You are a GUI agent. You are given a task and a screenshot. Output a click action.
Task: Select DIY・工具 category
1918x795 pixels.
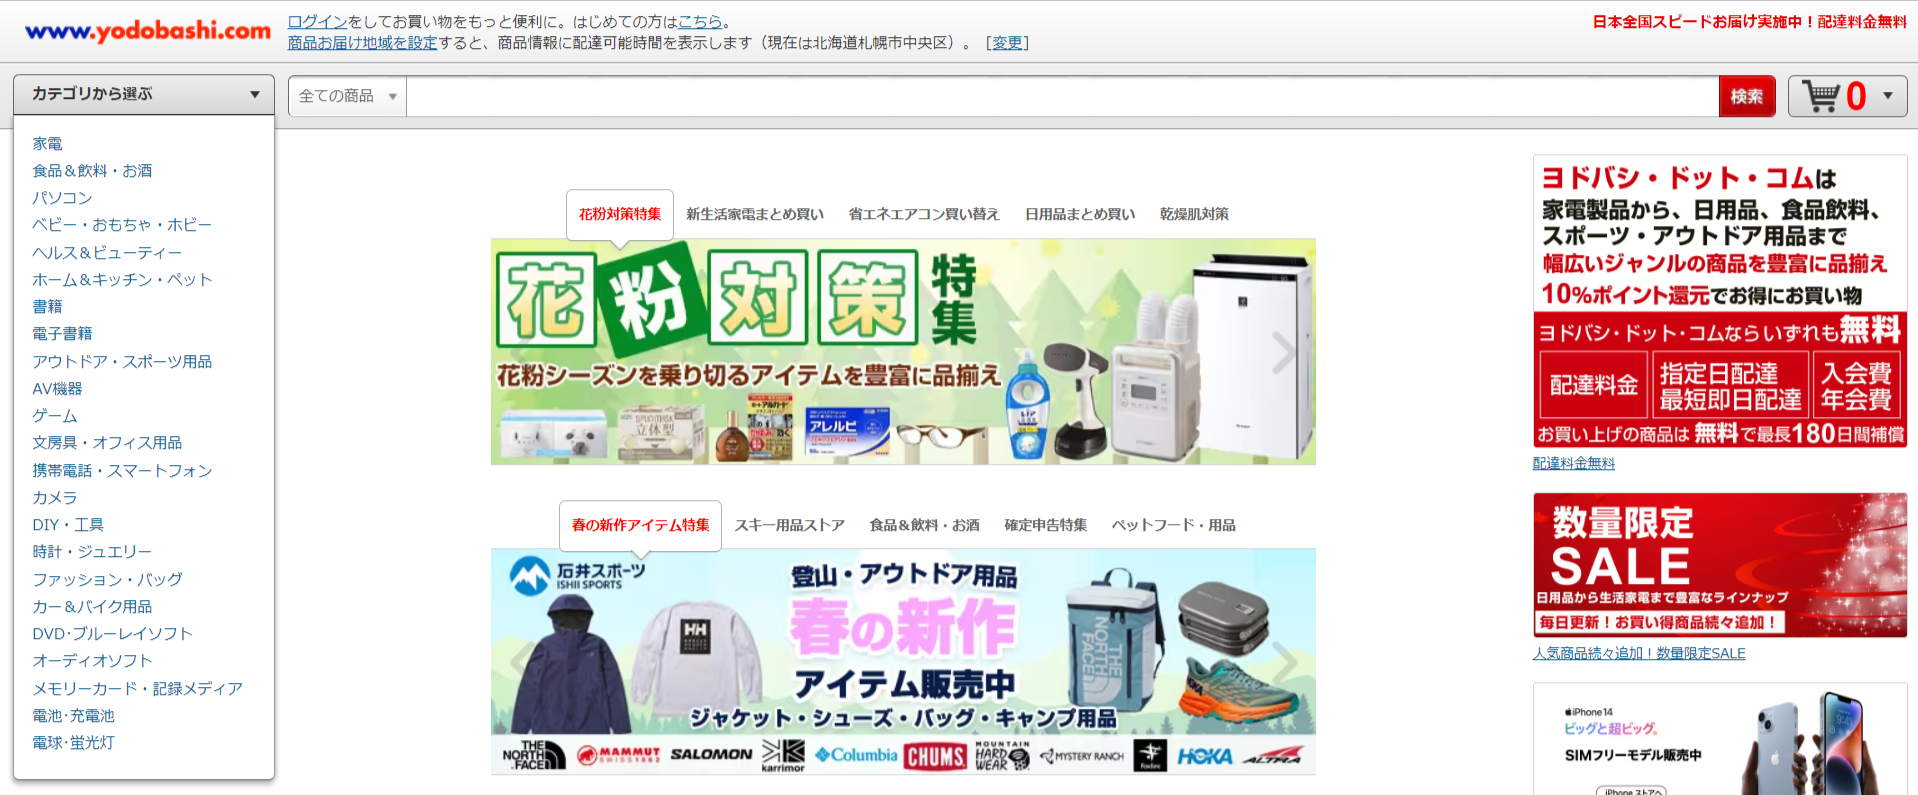coord(68,525)
